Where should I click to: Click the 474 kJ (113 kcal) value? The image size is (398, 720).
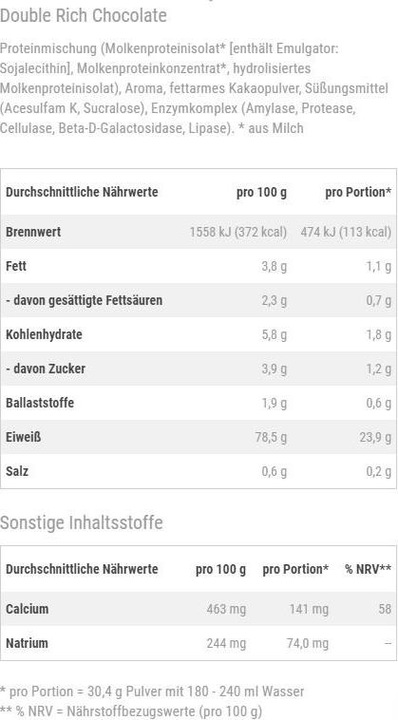(346, 232)
